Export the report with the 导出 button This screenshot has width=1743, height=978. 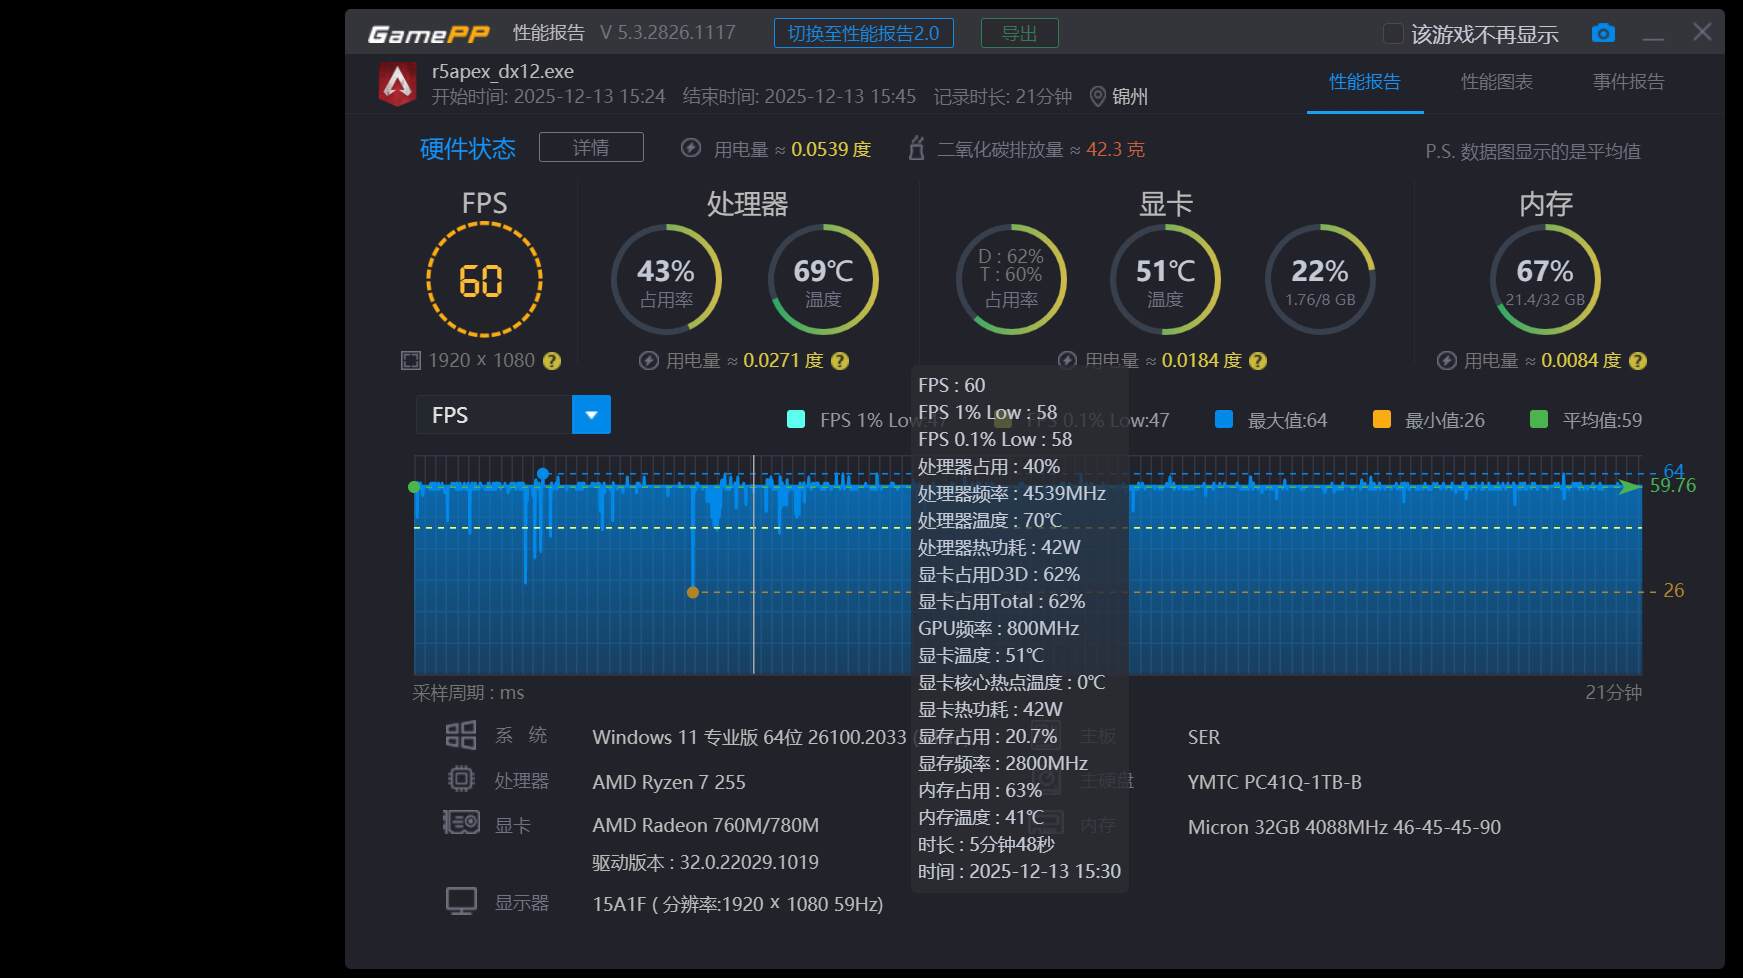[1020, 33]
